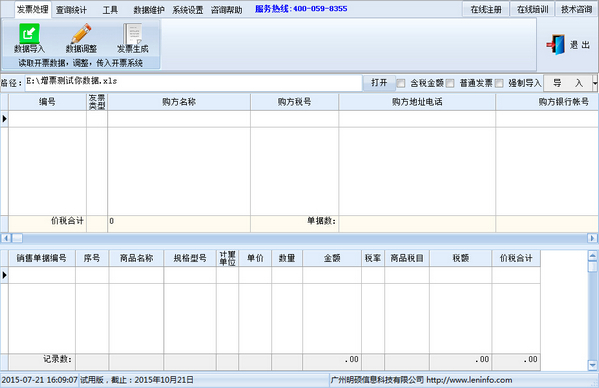599x388 pixels.
Task: Select the first row marker in upper grid
Action: (x=5, y=119)
